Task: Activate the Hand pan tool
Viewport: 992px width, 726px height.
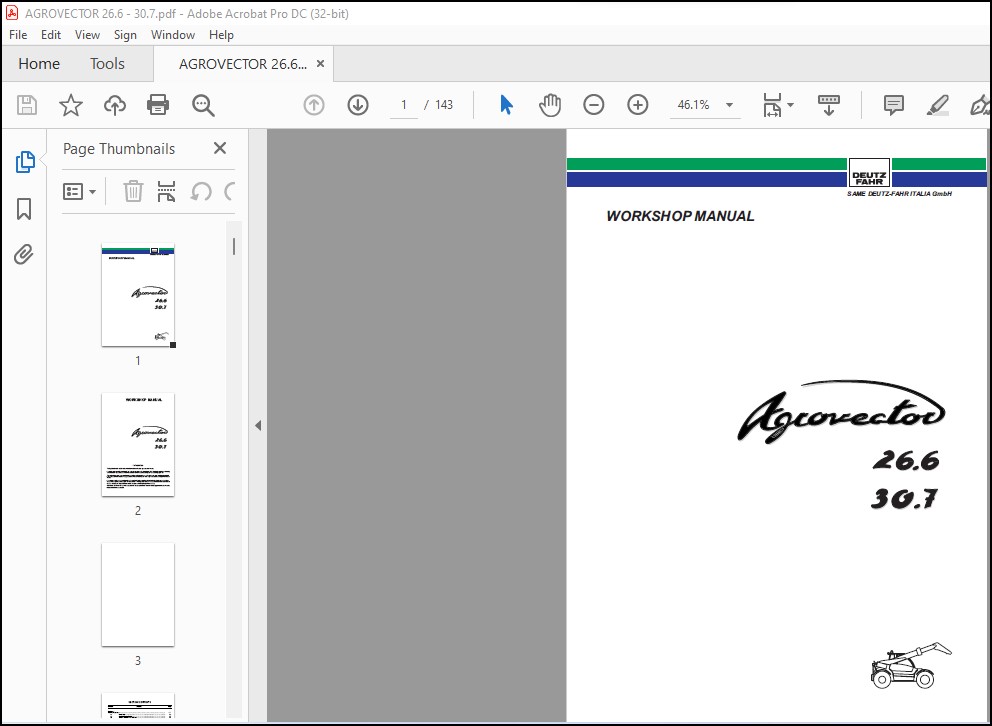Action: pos(550,105)
